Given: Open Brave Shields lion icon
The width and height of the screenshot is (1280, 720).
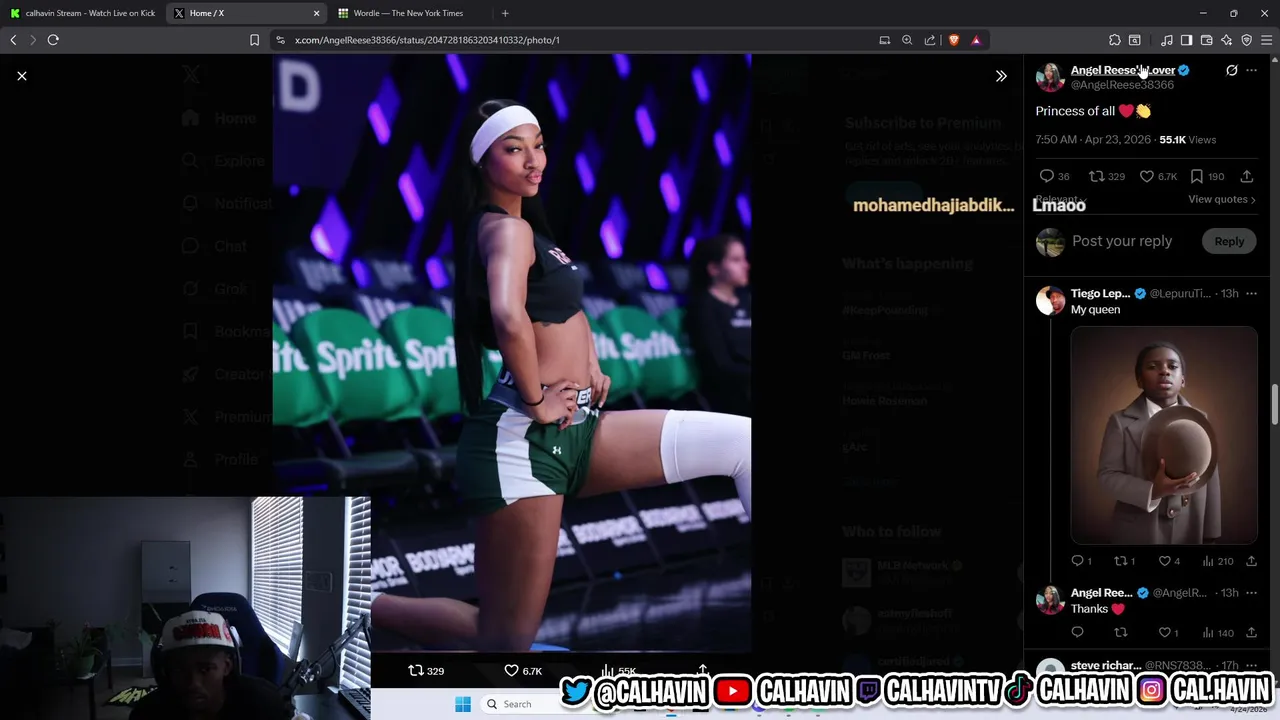Looking at the screenshot, I should 954,40.
